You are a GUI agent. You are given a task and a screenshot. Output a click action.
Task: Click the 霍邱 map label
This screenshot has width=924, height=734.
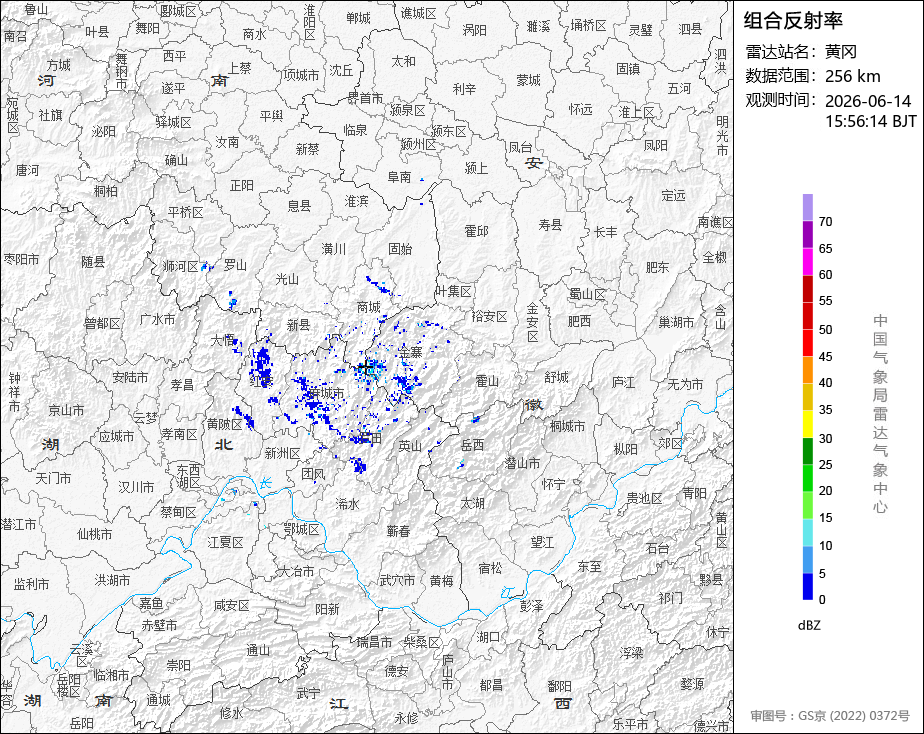coord(476,231)
